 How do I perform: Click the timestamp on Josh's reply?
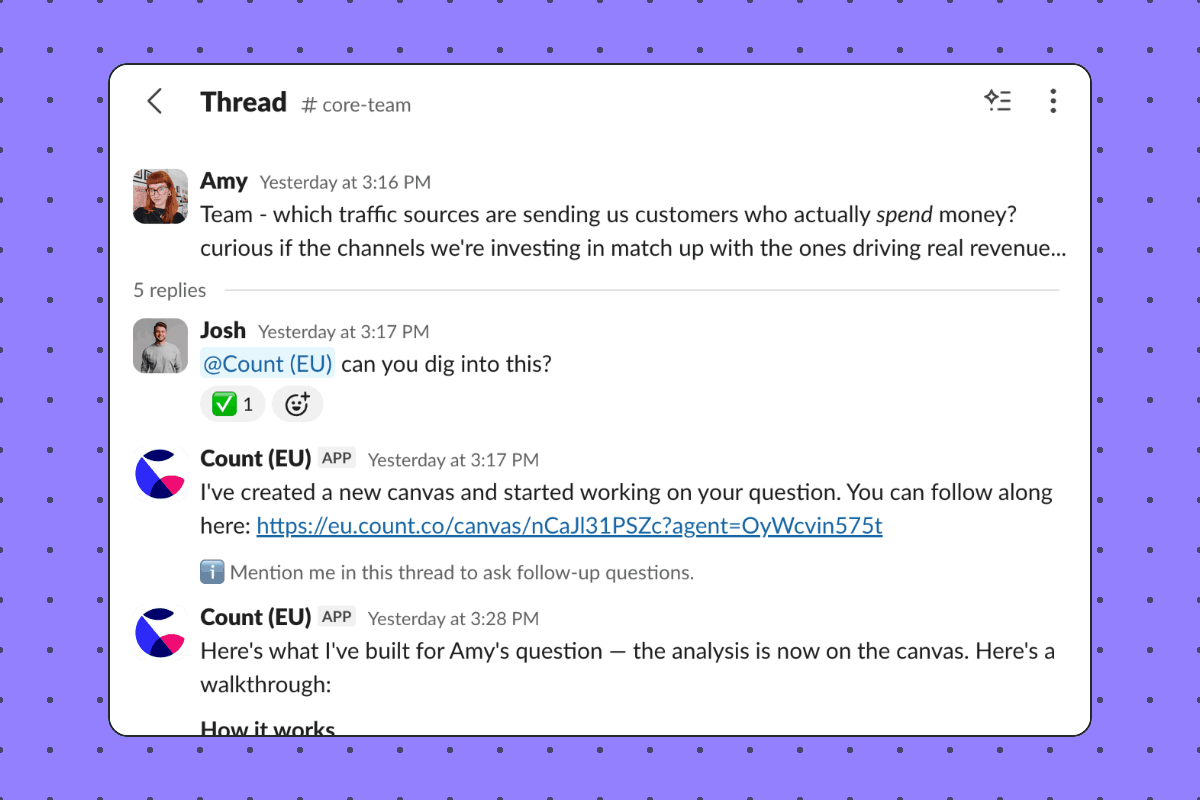point(344,330)
